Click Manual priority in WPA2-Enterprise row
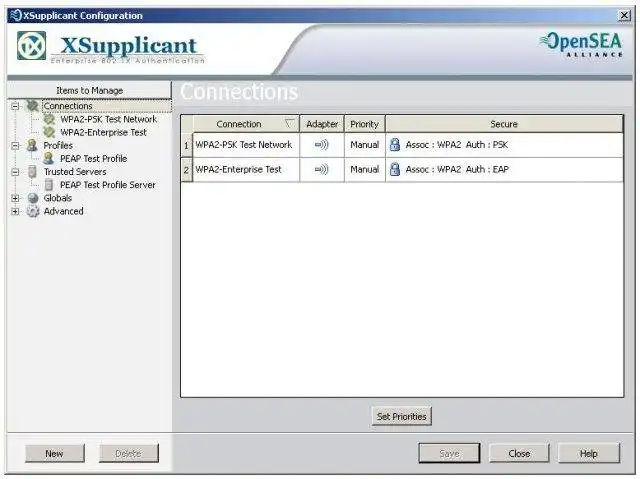 tap(364, 169)
